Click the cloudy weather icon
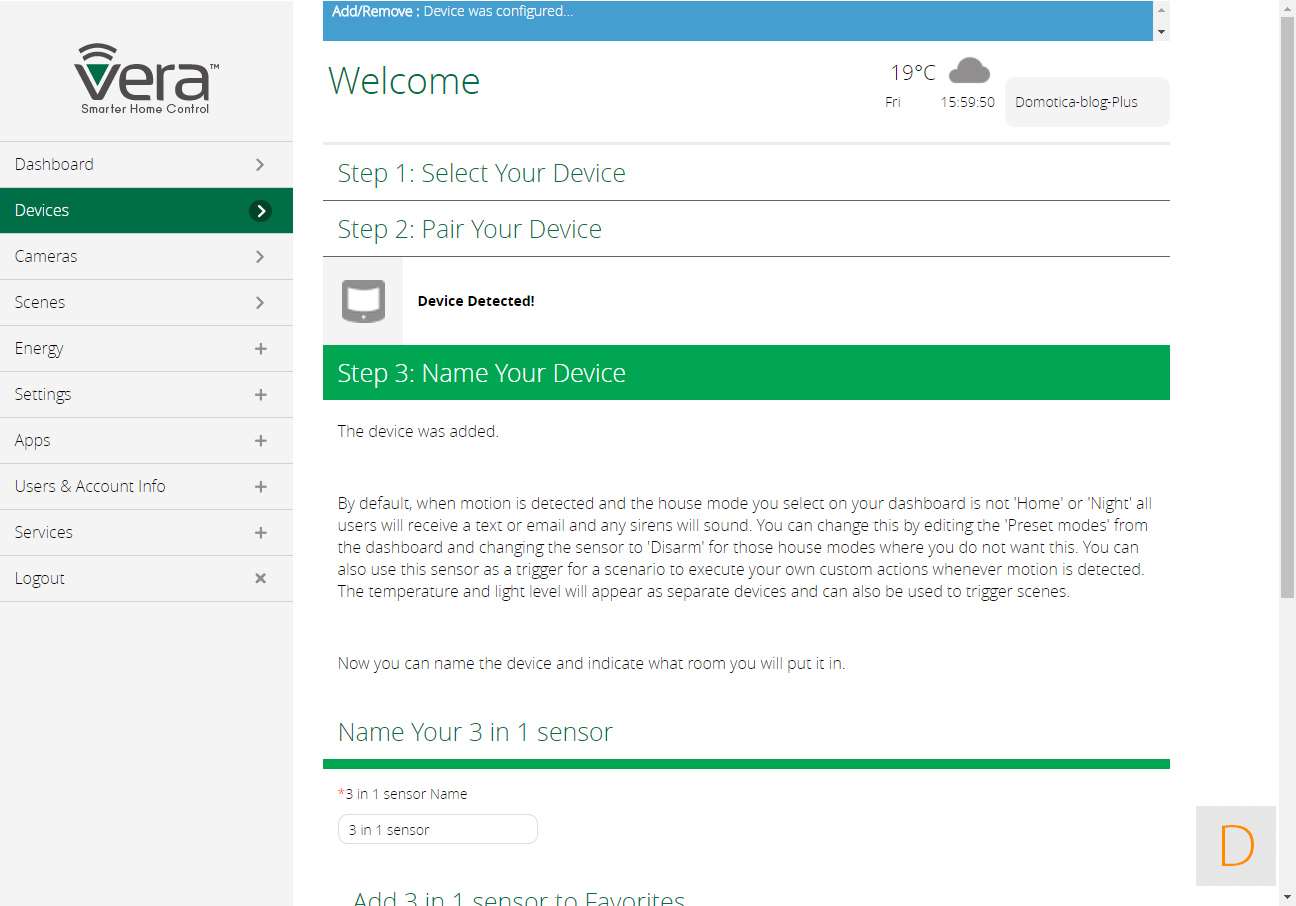 968,71
